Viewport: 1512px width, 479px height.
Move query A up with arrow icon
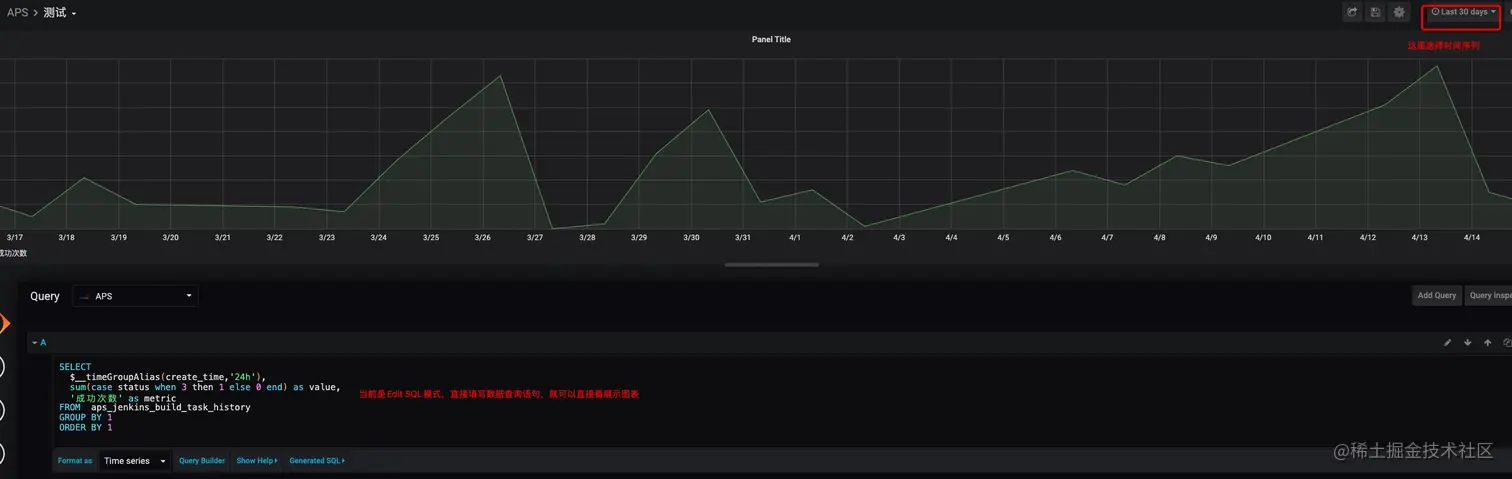click(1488, 342)
